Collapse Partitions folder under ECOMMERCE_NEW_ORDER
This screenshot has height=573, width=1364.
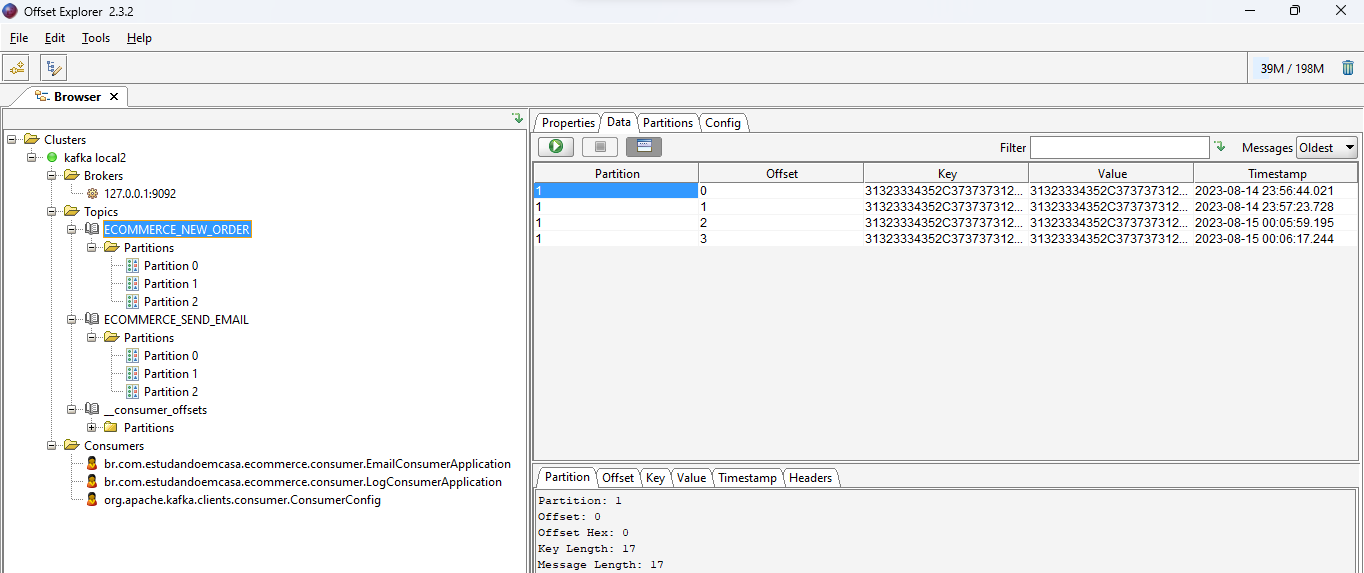pos(92,248)
